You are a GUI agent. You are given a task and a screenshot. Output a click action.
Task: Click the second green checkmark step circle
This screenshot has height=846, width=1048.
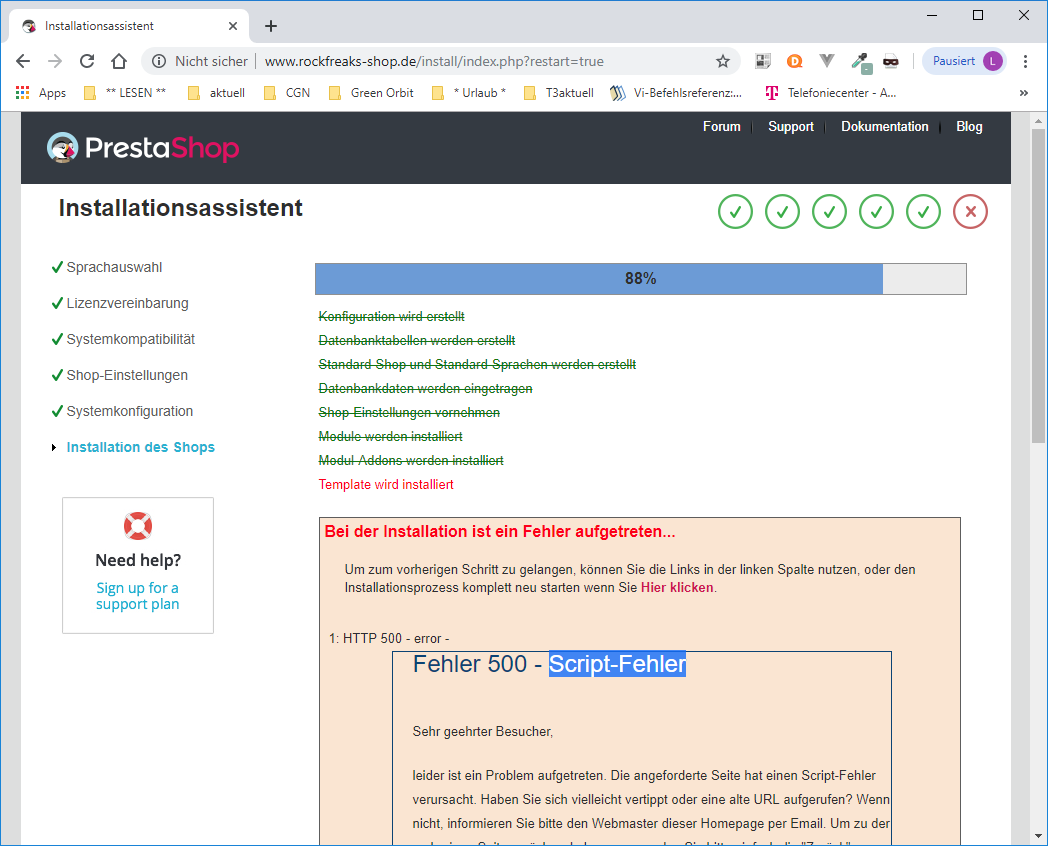[x=783, y=212]
